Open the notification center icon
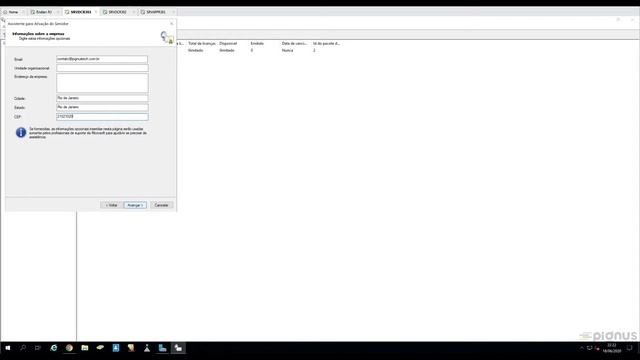 [629, 348]
